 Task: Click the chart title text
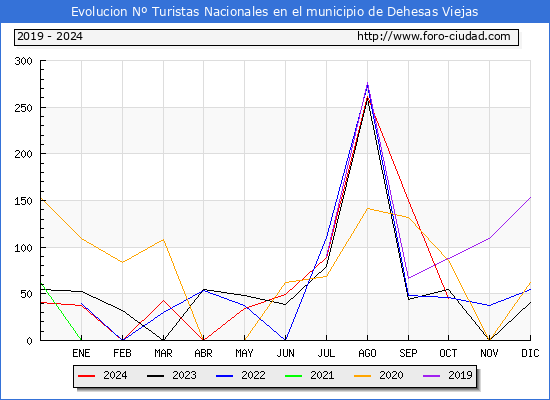point(275,12)
